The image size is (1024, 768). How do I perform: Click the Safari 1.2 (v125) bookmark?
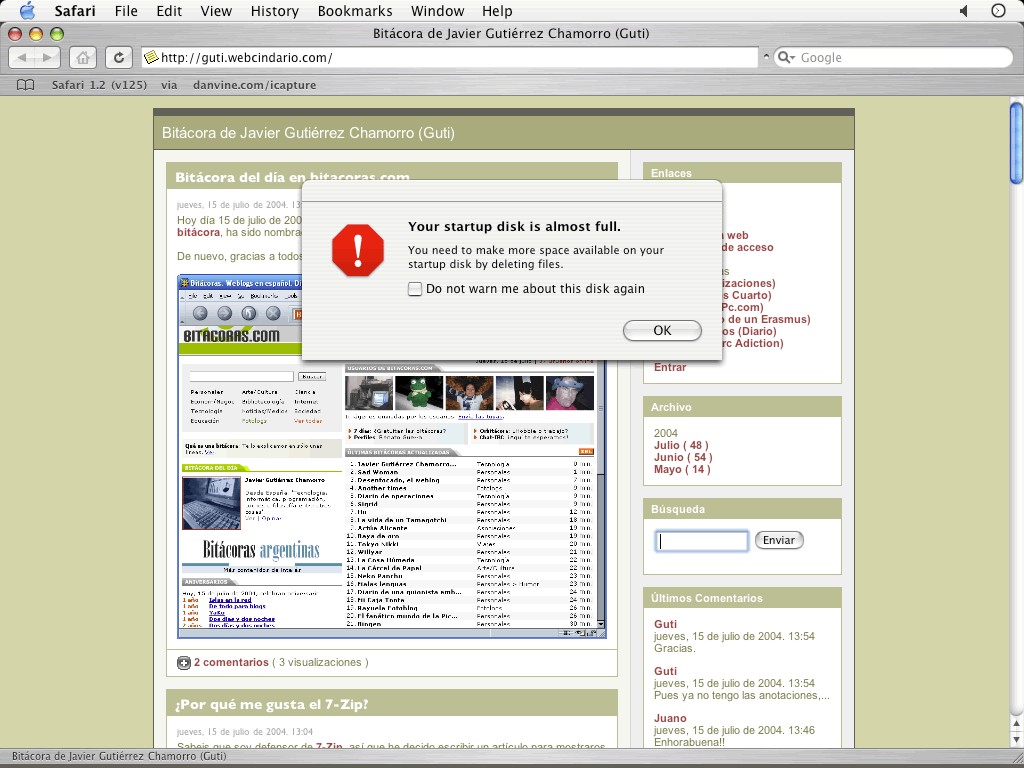(99, 85)
